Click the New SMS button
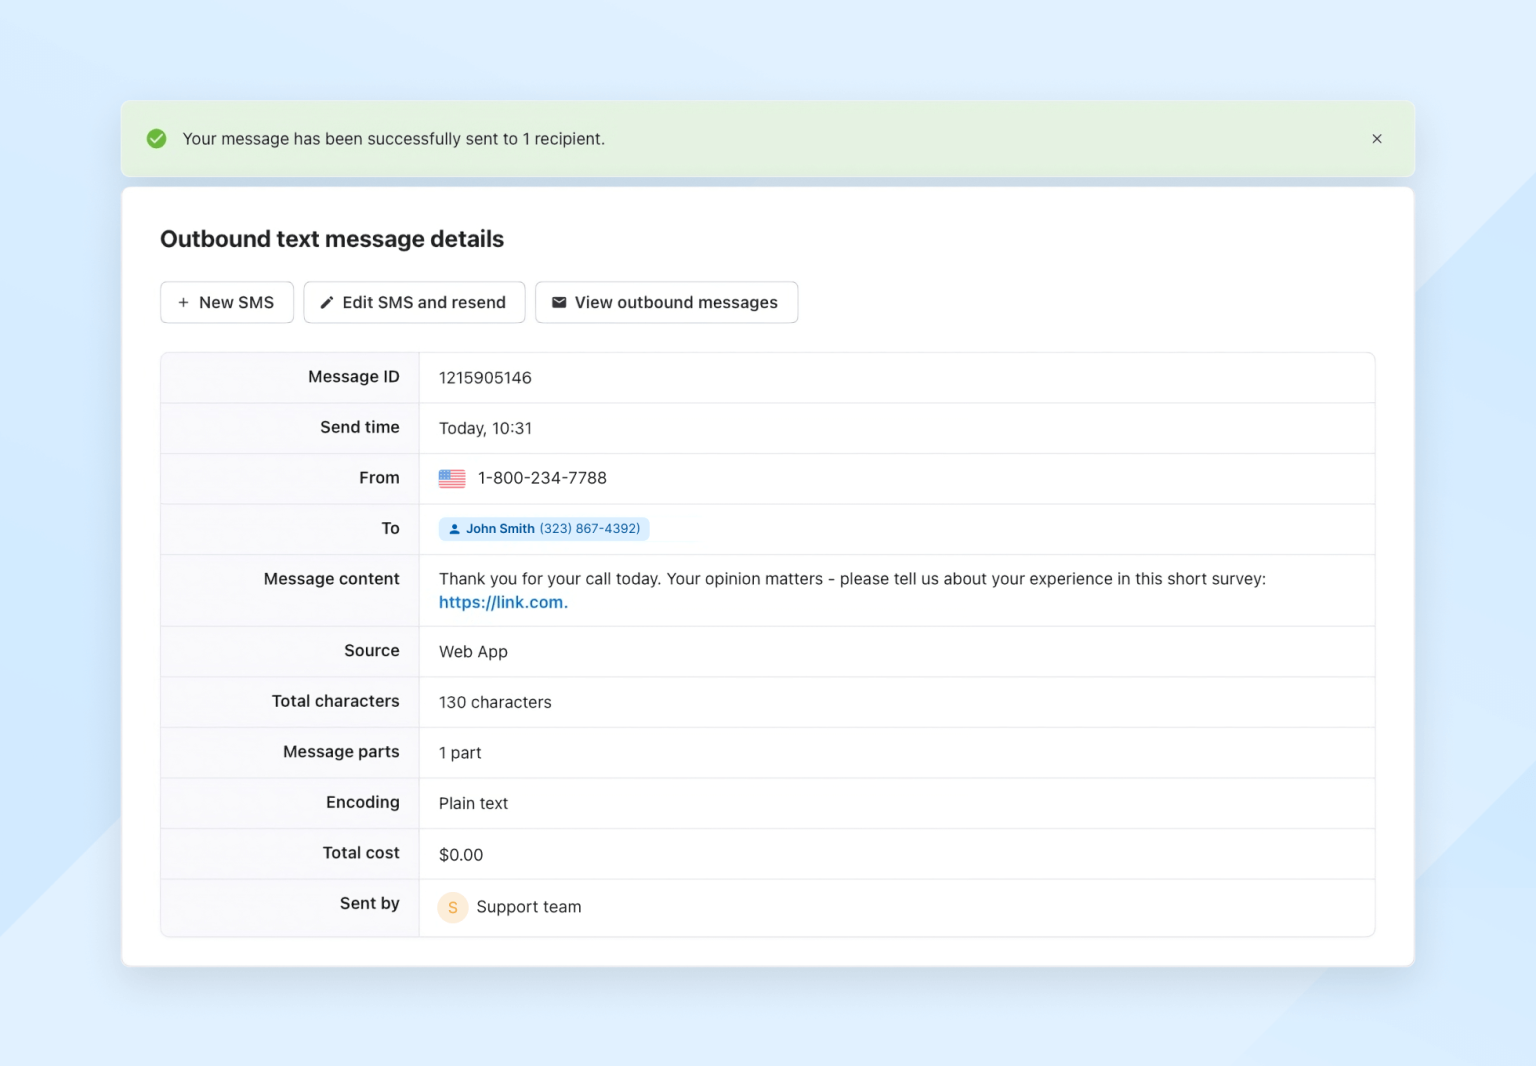Viewport: 1536px width, 1066px height. [x=227, y=302]
